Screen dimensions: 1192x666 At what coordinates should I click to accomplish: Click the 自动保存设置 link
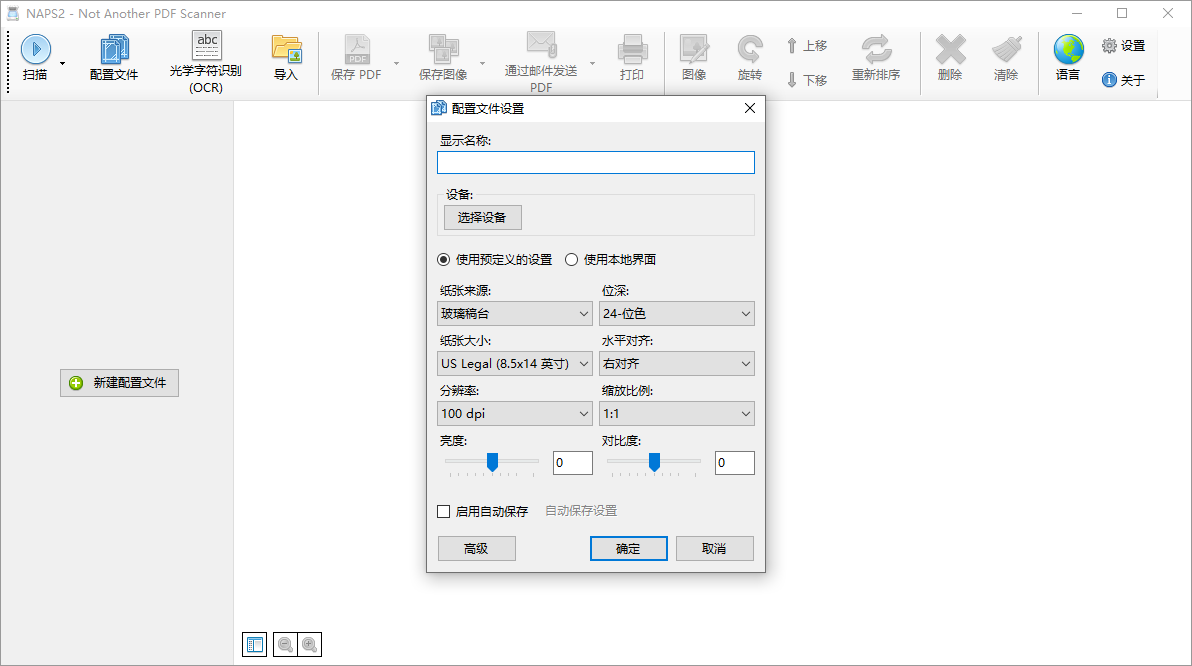tap(582, 511)
